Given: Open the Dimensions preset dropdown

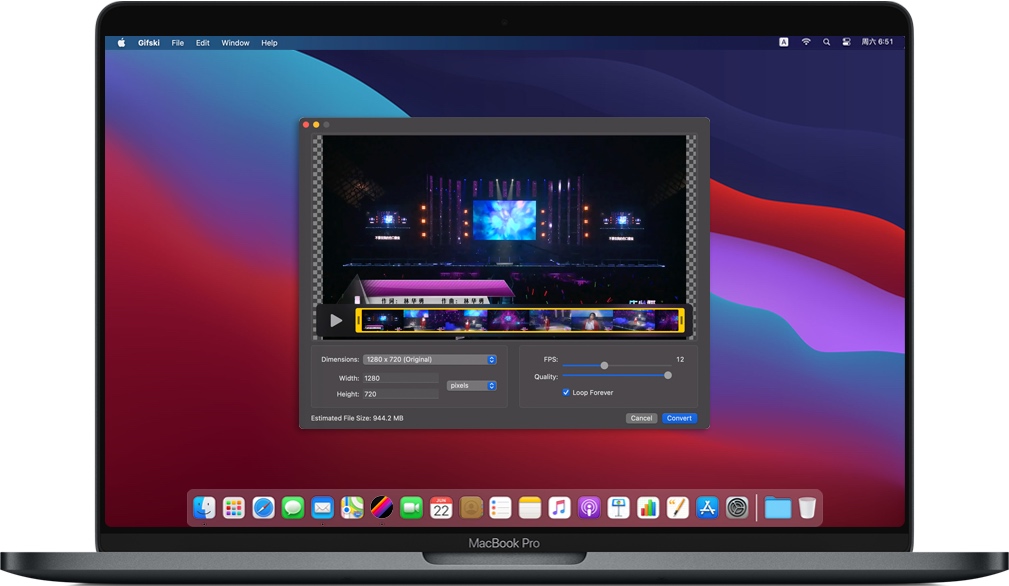Looking at the screenshot, I should [x=430, y=359].
